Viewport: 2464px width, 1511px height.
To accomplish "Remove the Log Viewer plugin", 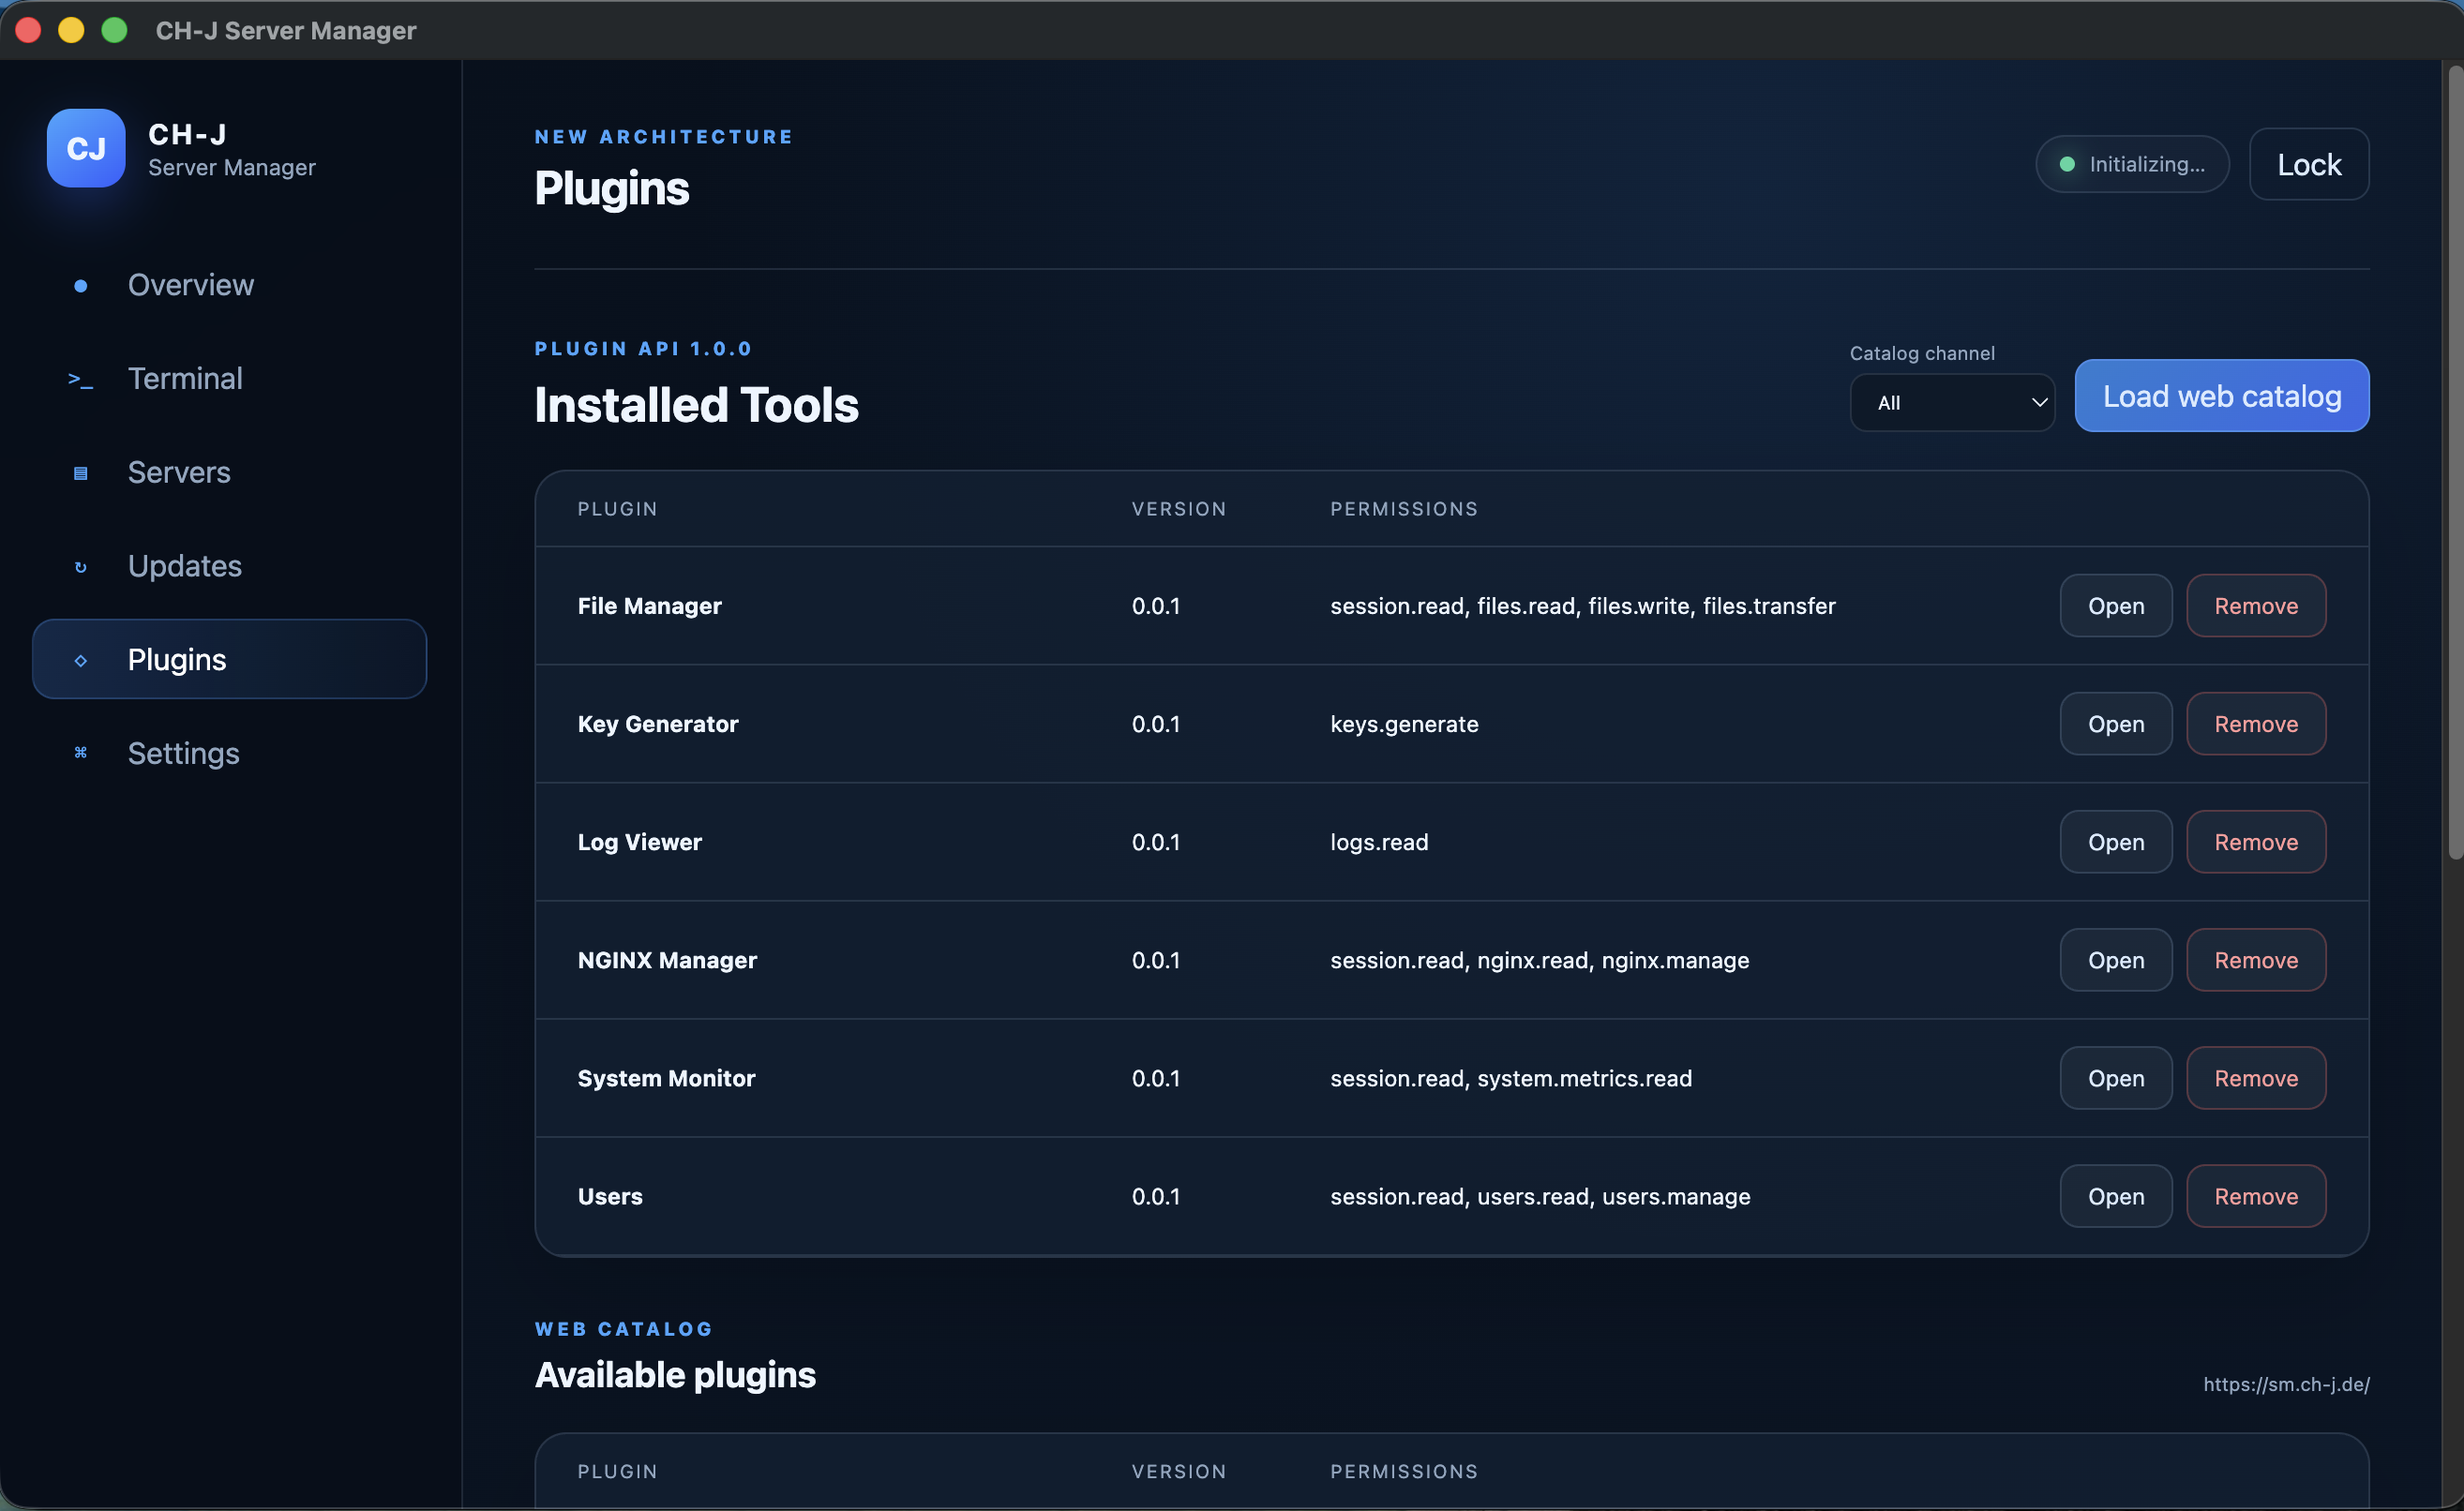I will coord(2256,842).
